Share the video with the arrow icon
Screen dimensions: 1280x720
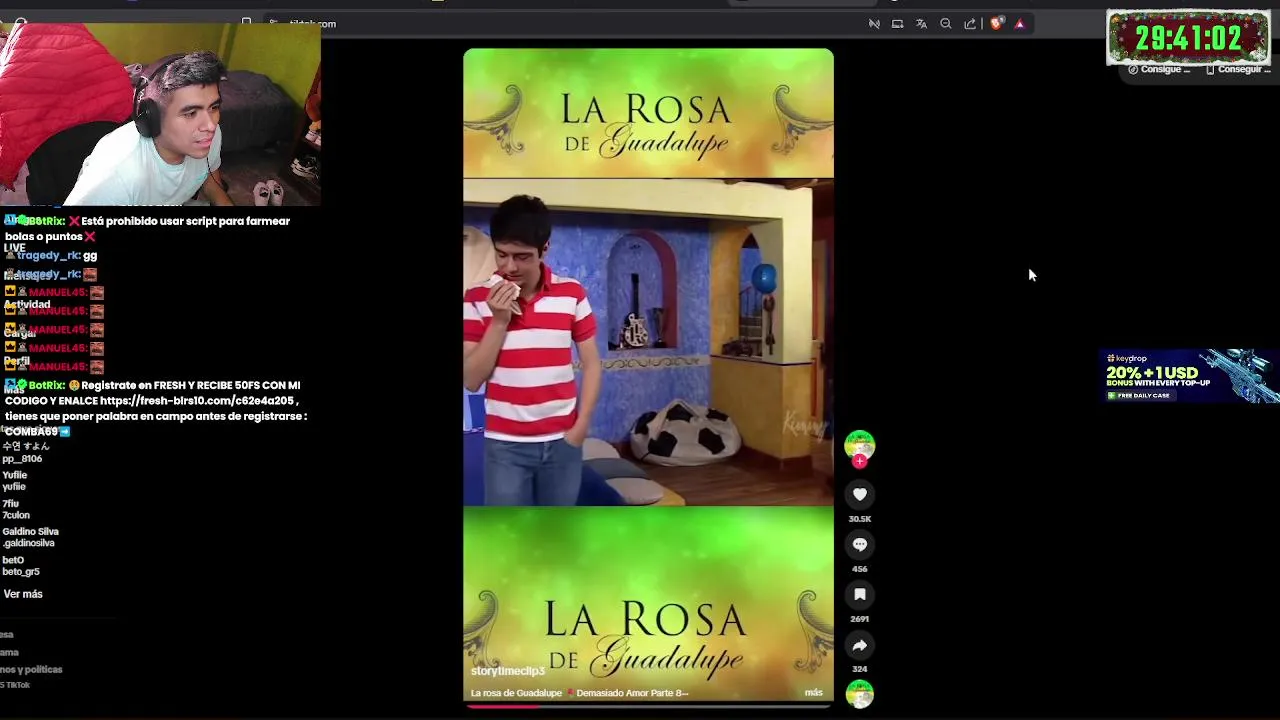point(859,645)
